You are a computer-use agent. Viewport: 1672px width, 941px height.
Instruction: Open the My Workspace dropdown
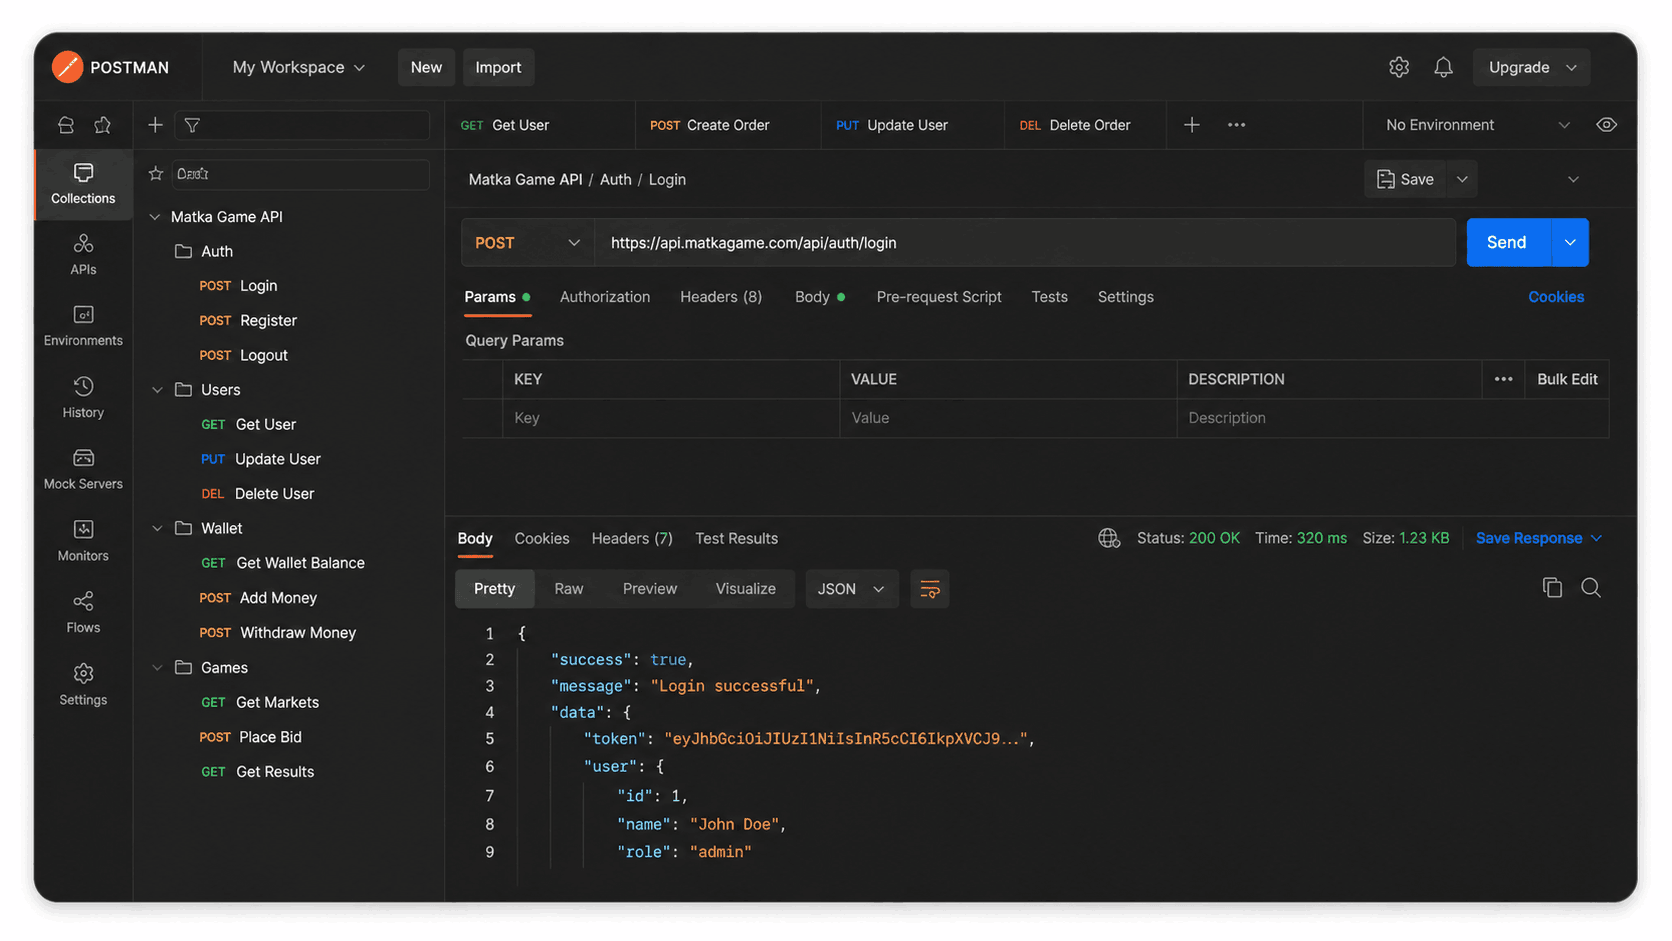click(x=299, y=67)
